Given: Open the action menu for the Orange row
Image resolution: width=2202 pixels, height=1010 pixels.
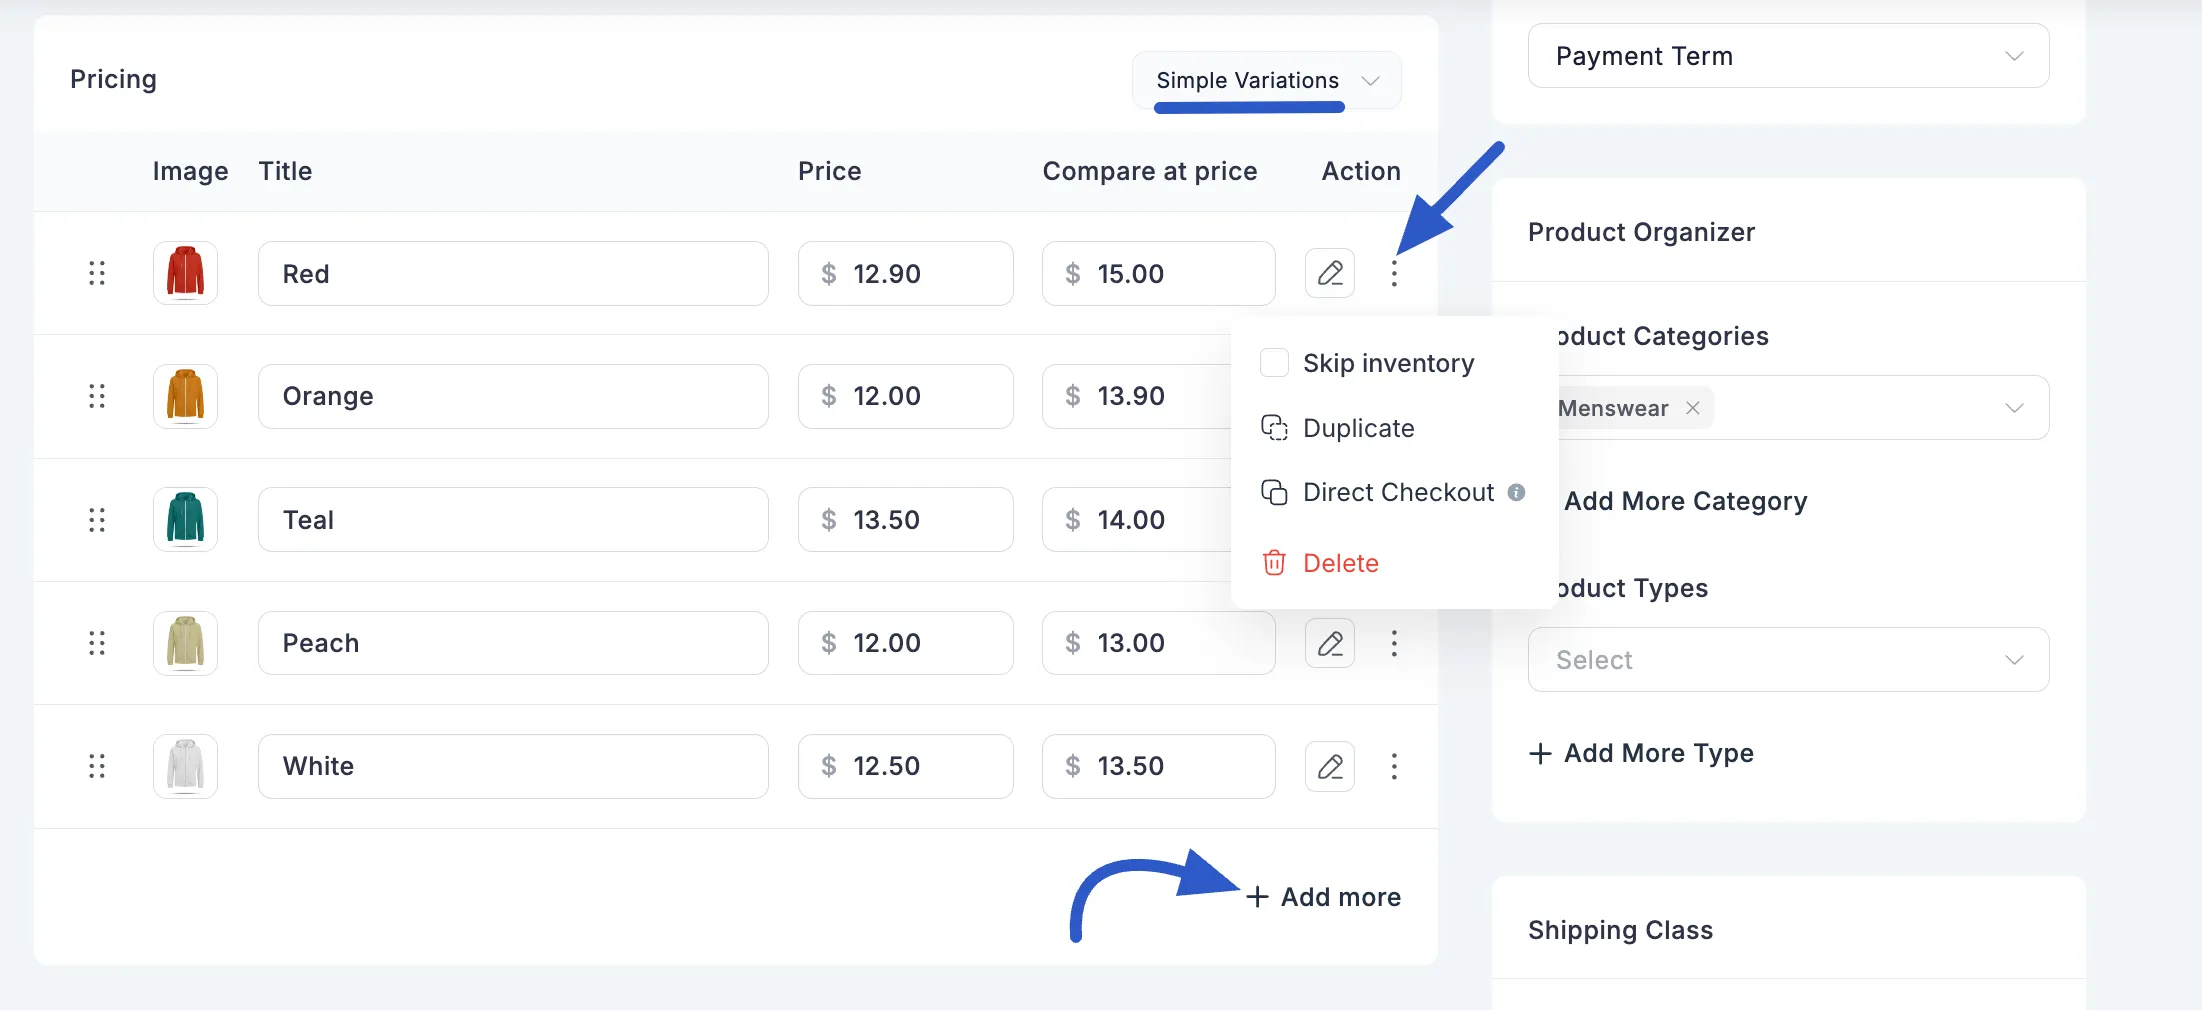Looking at the screenshot, I should [x=1394, y=396].
